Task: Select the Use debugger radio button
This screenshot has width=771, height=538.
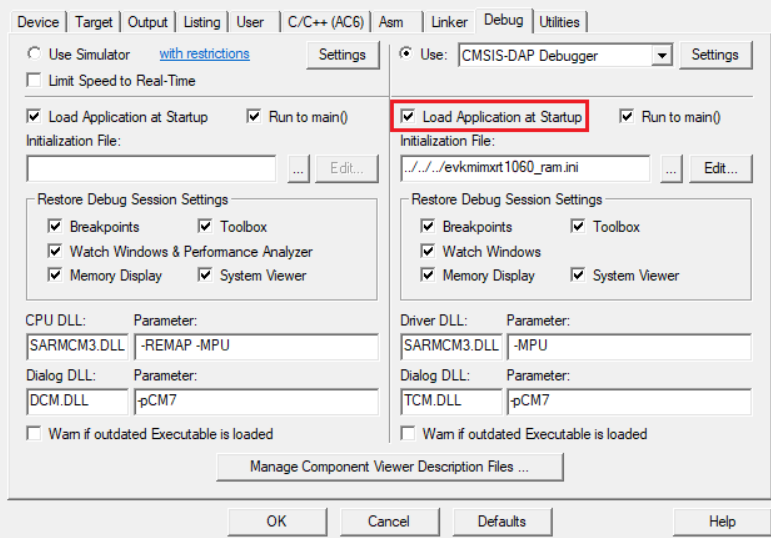Action: [x=405, y=54]
